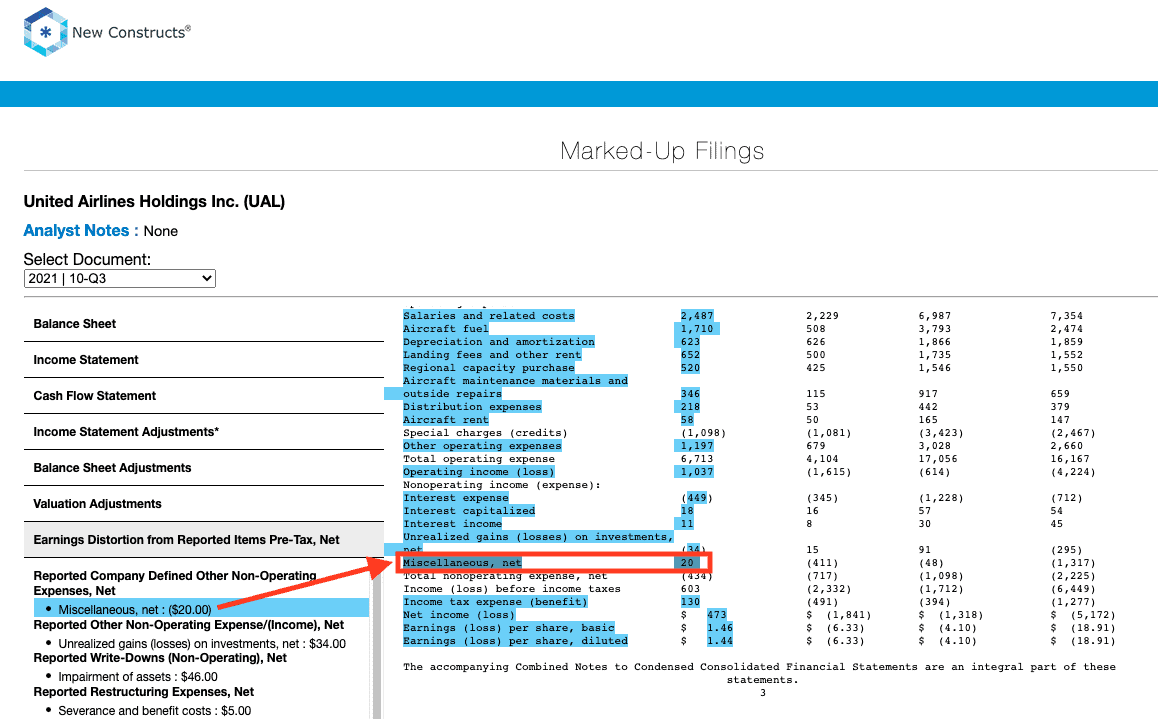This screenshot has height=719, width=1158.
Task: Click Income tax expense (benefit) label
Action: [x=496, y=602]
